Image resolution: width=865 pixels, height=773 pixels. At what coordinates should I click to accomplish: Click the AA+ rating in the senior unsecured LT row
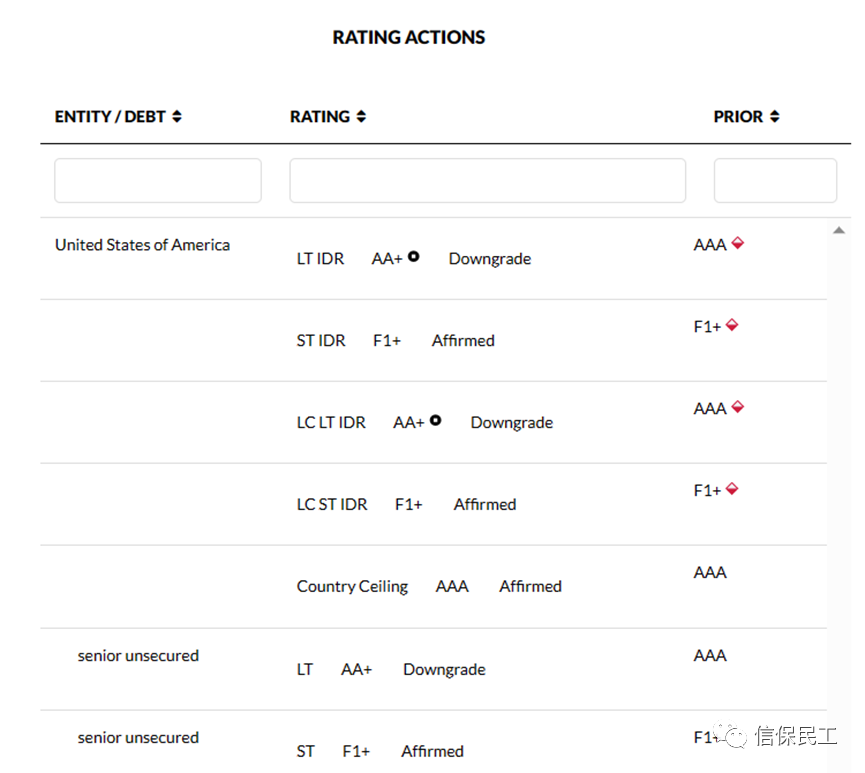coord(357,669)
